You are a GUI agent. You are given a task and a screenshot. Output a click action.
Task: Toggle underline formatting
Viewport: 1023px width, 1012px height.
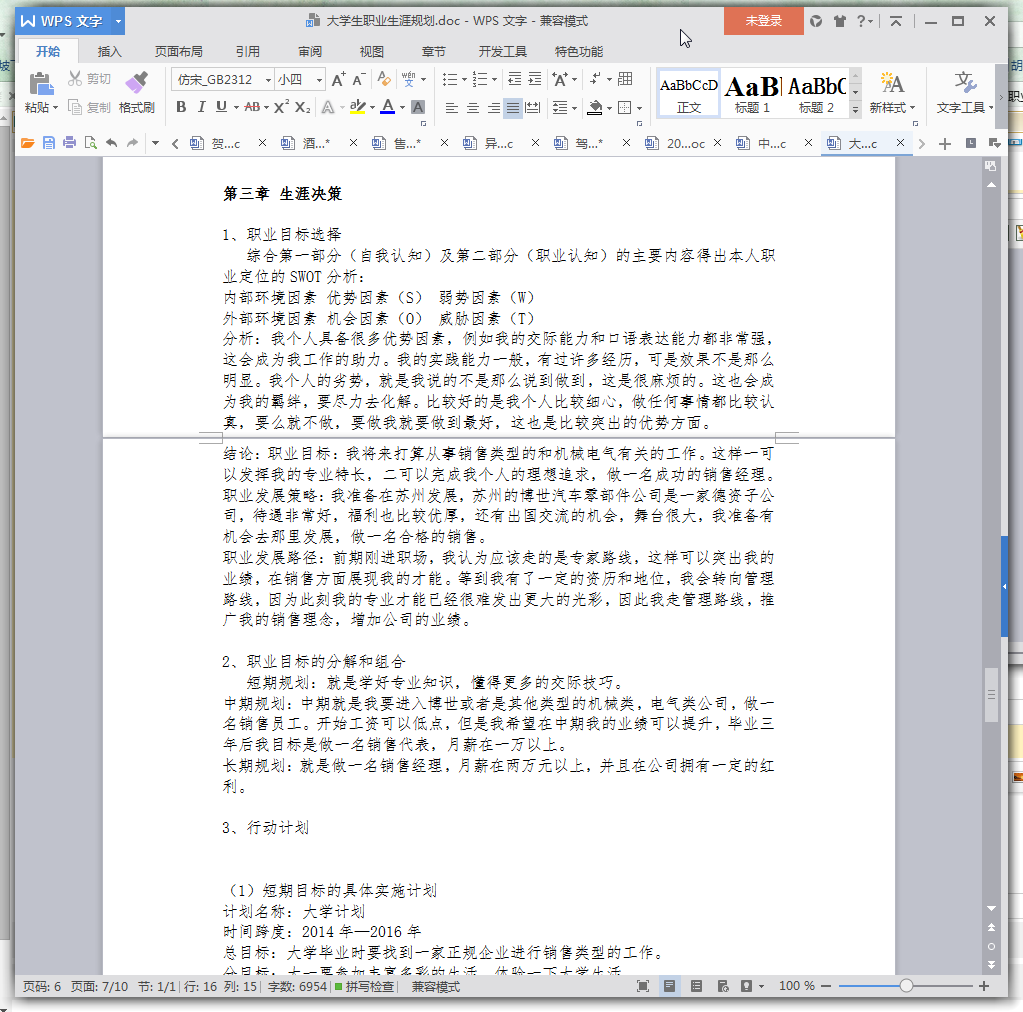222,107
